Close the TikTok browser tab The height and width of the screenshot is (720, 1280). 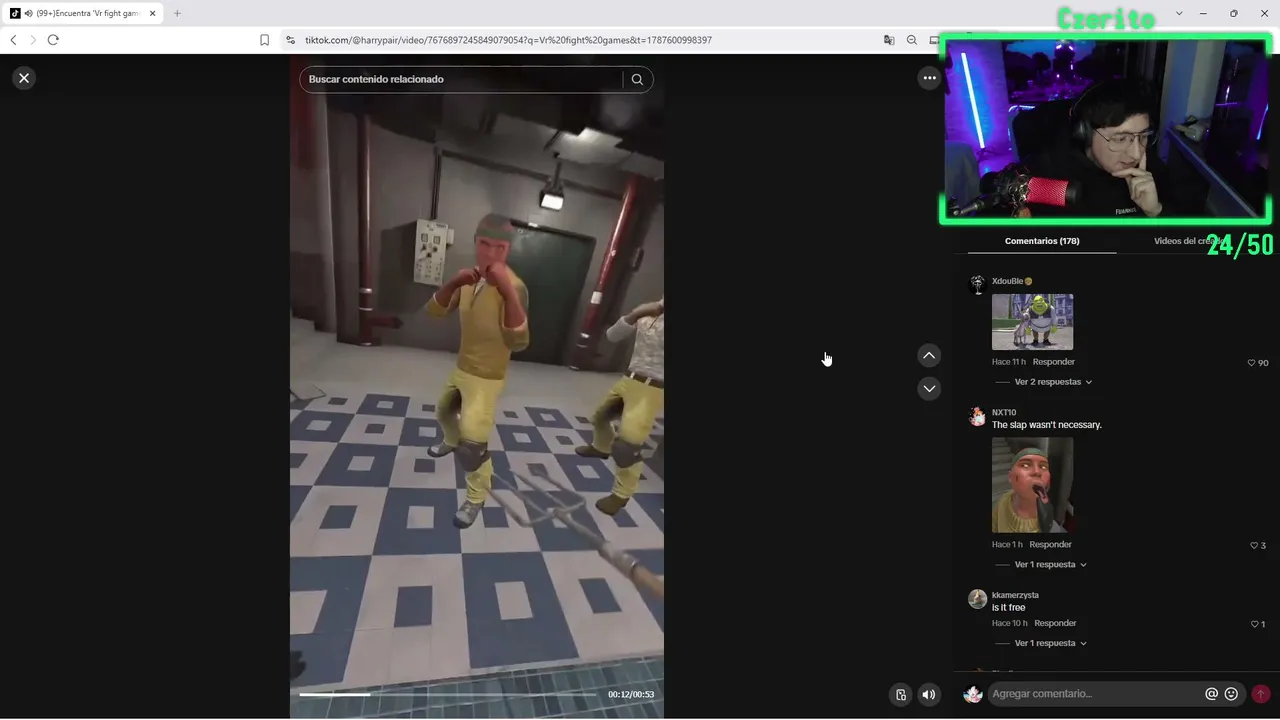point(153,13)
